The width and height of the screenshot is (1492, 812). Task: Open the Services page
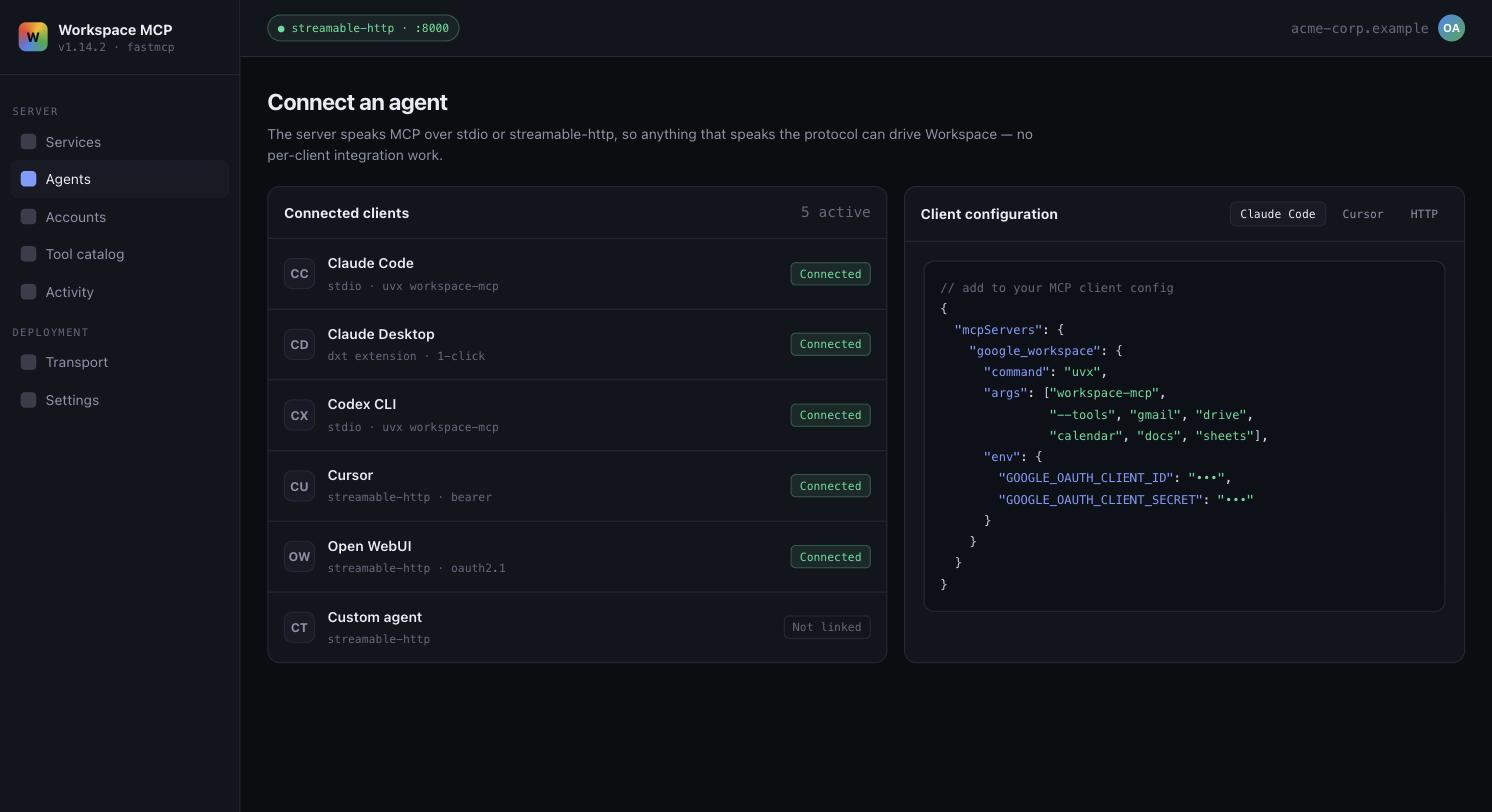(x=120, y=142)
